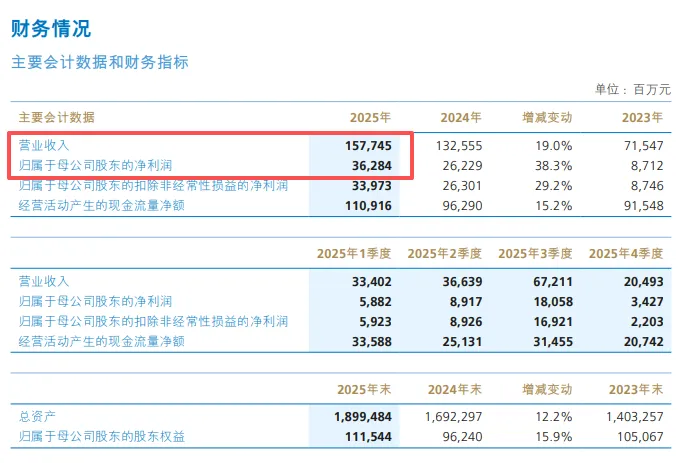
Task: Select Q2 net profit 8,917
Action: (466, 301)
